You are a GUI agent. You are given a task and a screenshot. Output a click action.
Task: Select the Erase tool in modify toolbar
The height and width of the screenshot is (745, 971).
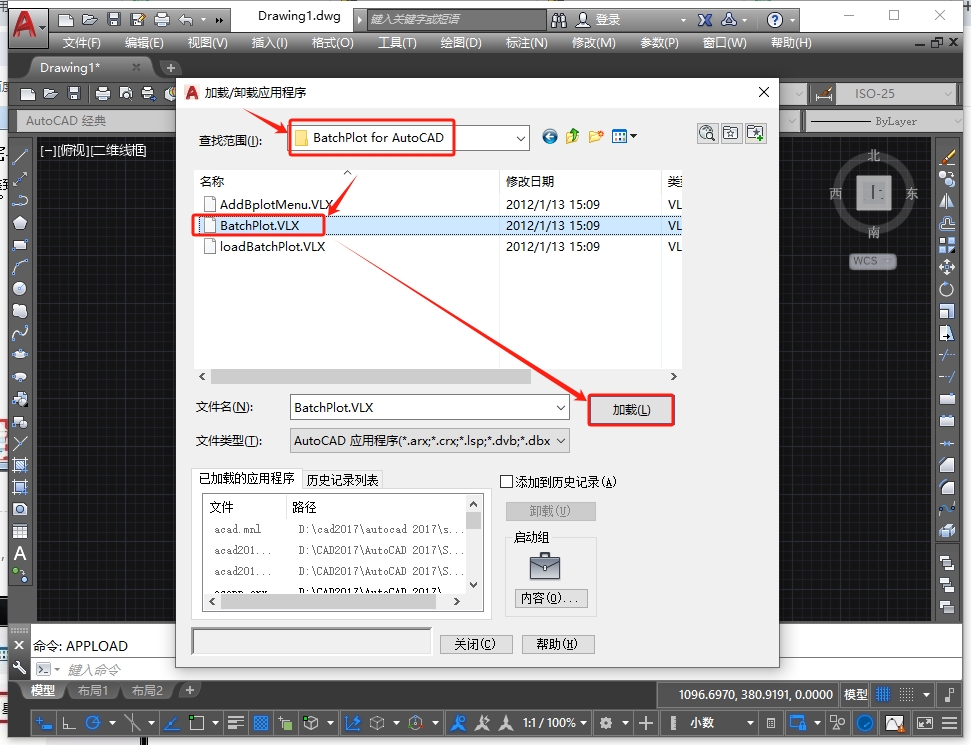[x=947, y=157]
